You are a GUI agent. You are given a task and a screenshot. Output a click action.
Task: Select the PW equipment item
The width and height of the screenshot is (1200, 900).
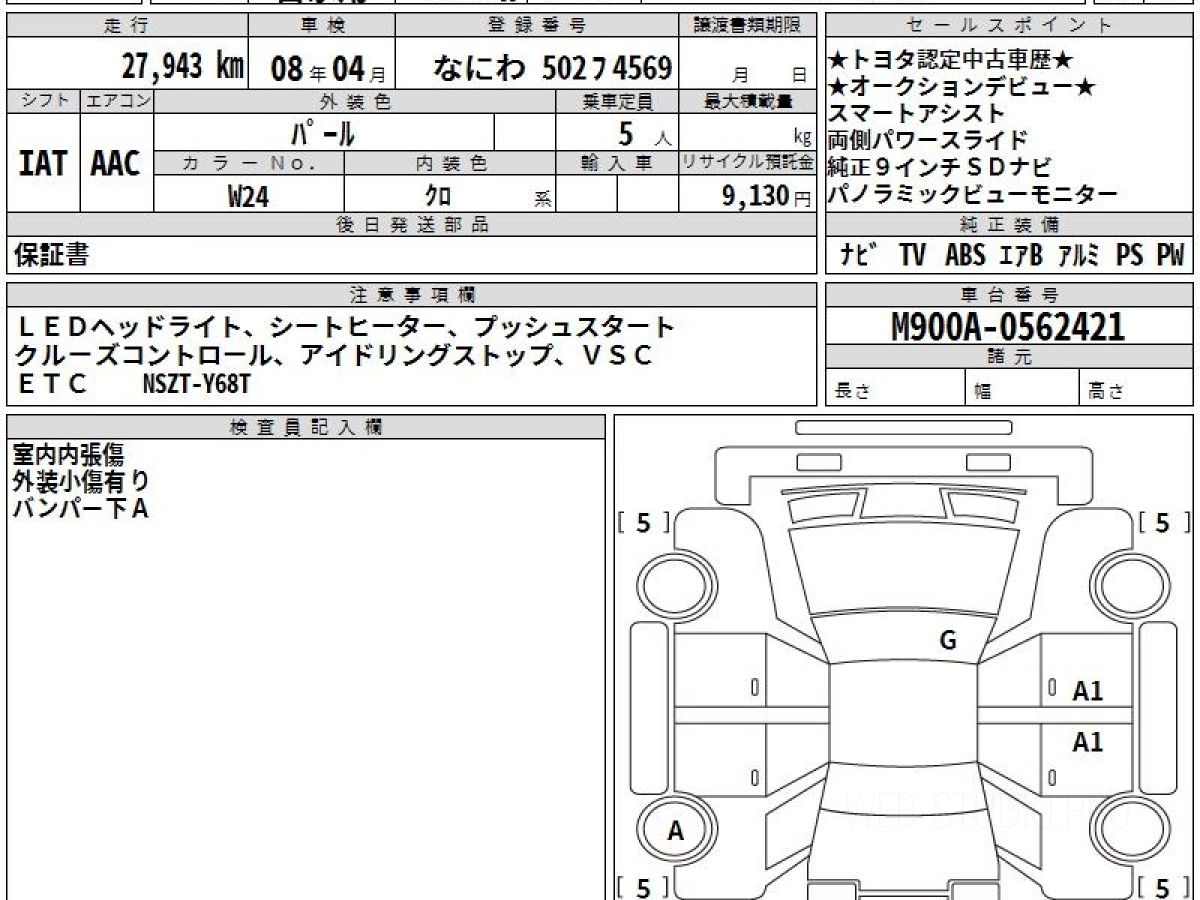click(1171, 256)
